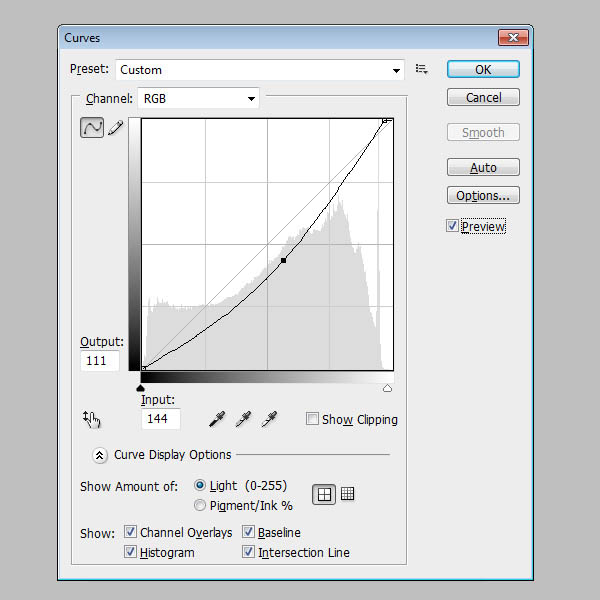Viewport: 600px width, 600px height.
Task: Open the preset options menu icon
Action: point(422,69)
